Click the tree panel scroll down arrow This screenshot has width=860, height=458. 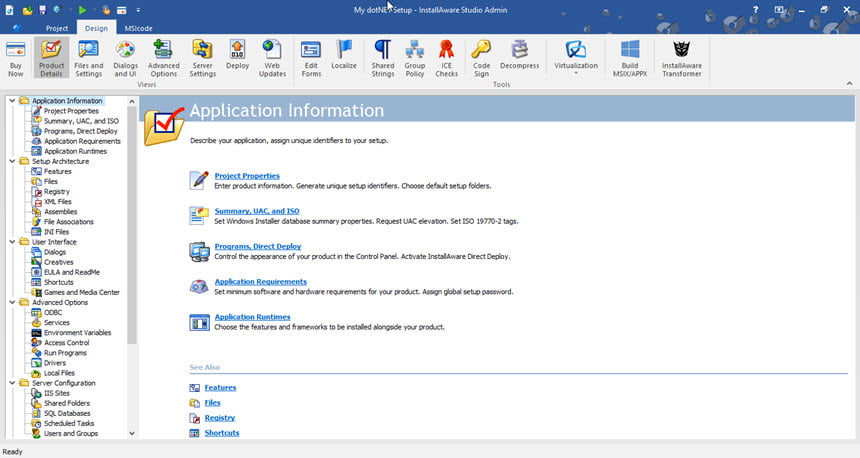pos(132,433)
